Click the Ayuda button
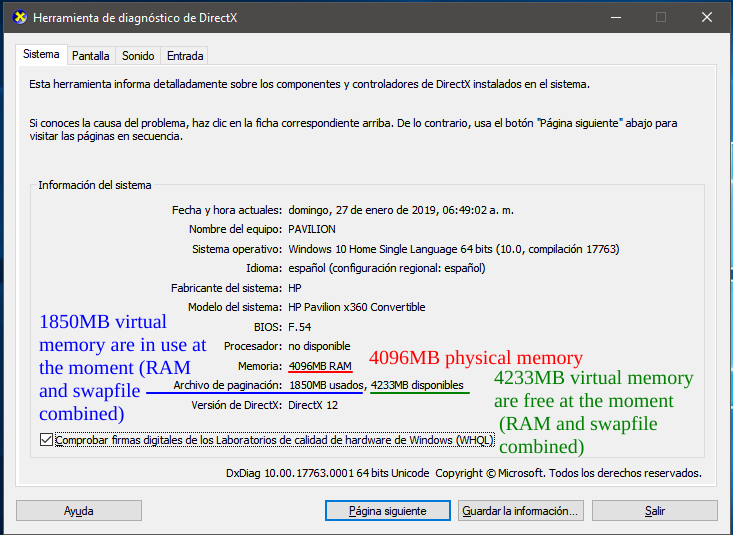 (79, 511)
